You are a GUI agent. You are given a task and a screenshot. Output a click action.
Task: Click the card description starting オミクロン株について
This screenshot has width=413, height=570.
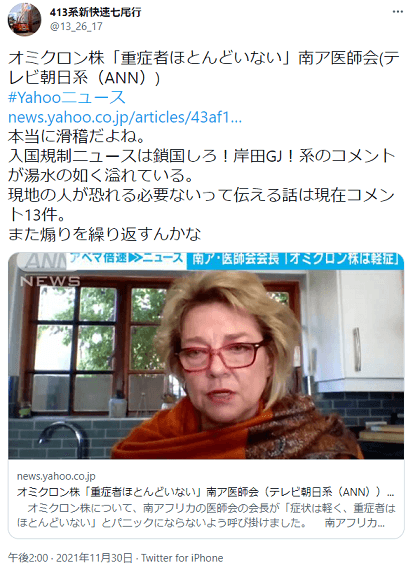pos(206,515)
